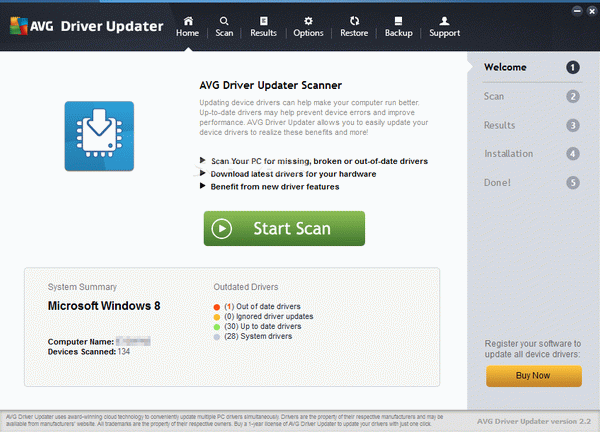Image resolution: width=600 pixels, height=432 pixels.
Task: Click step number 3 badge for Results
Action: [573, 125]
